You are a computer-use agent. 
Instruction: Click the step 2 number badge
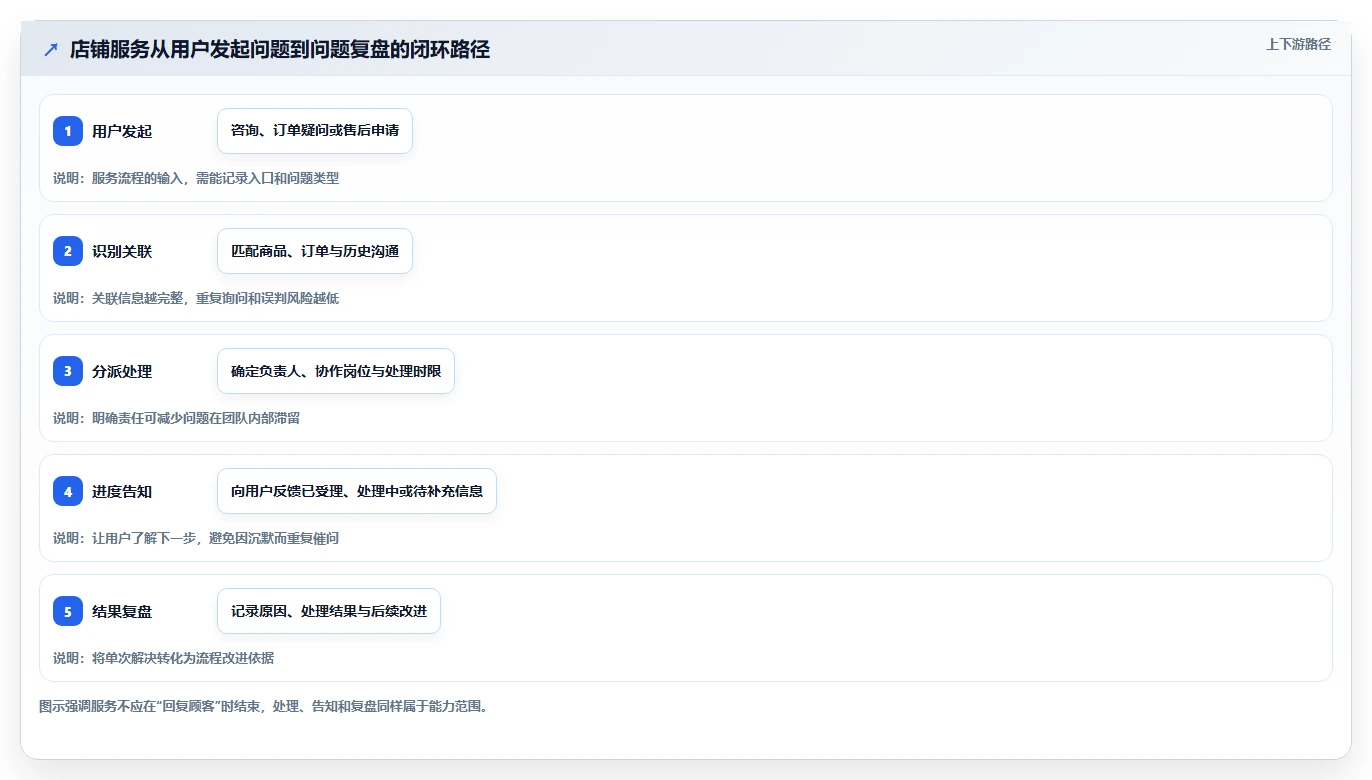click(68, 251)
